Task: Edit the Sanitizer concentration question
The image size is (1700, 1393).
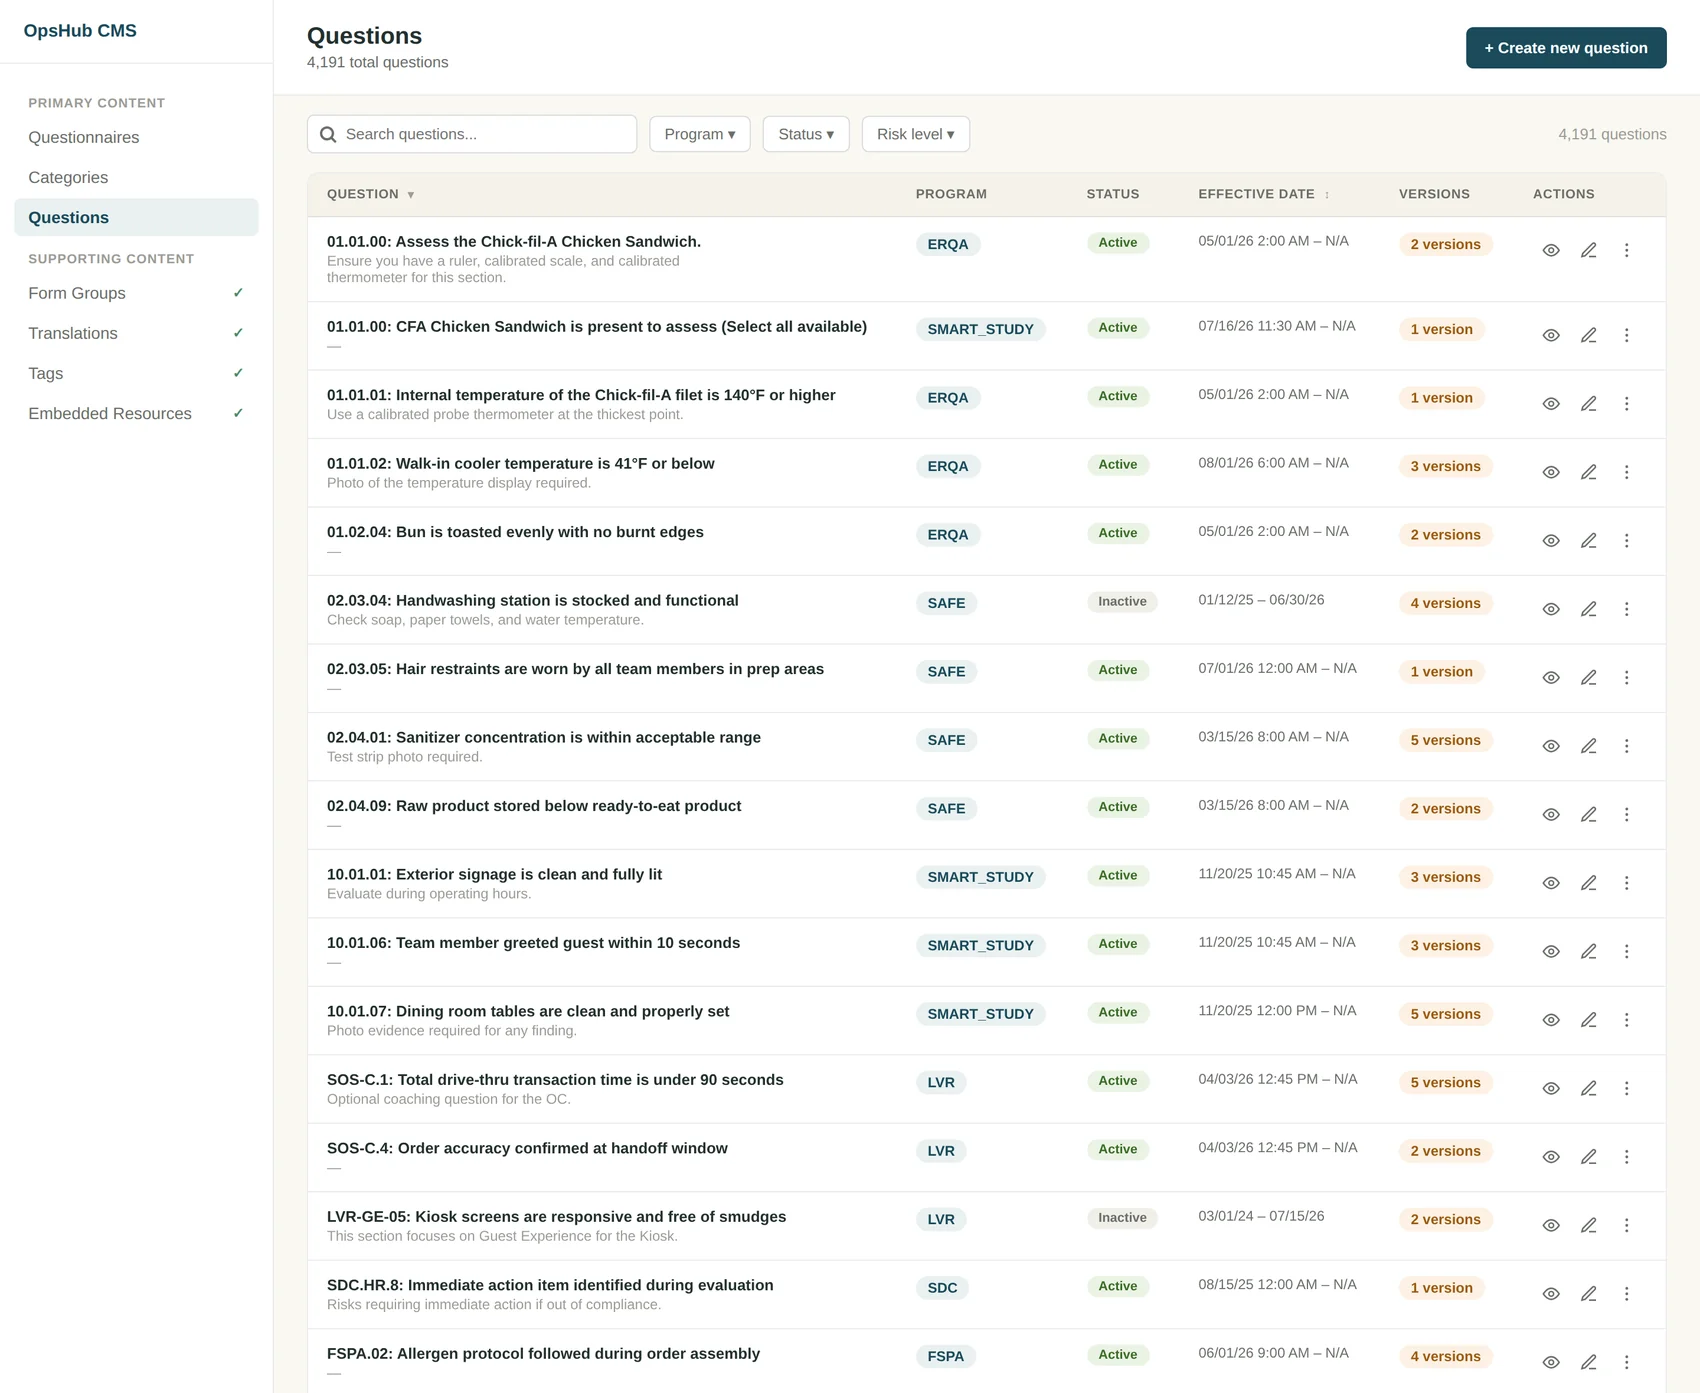Action: point(1588,746)
